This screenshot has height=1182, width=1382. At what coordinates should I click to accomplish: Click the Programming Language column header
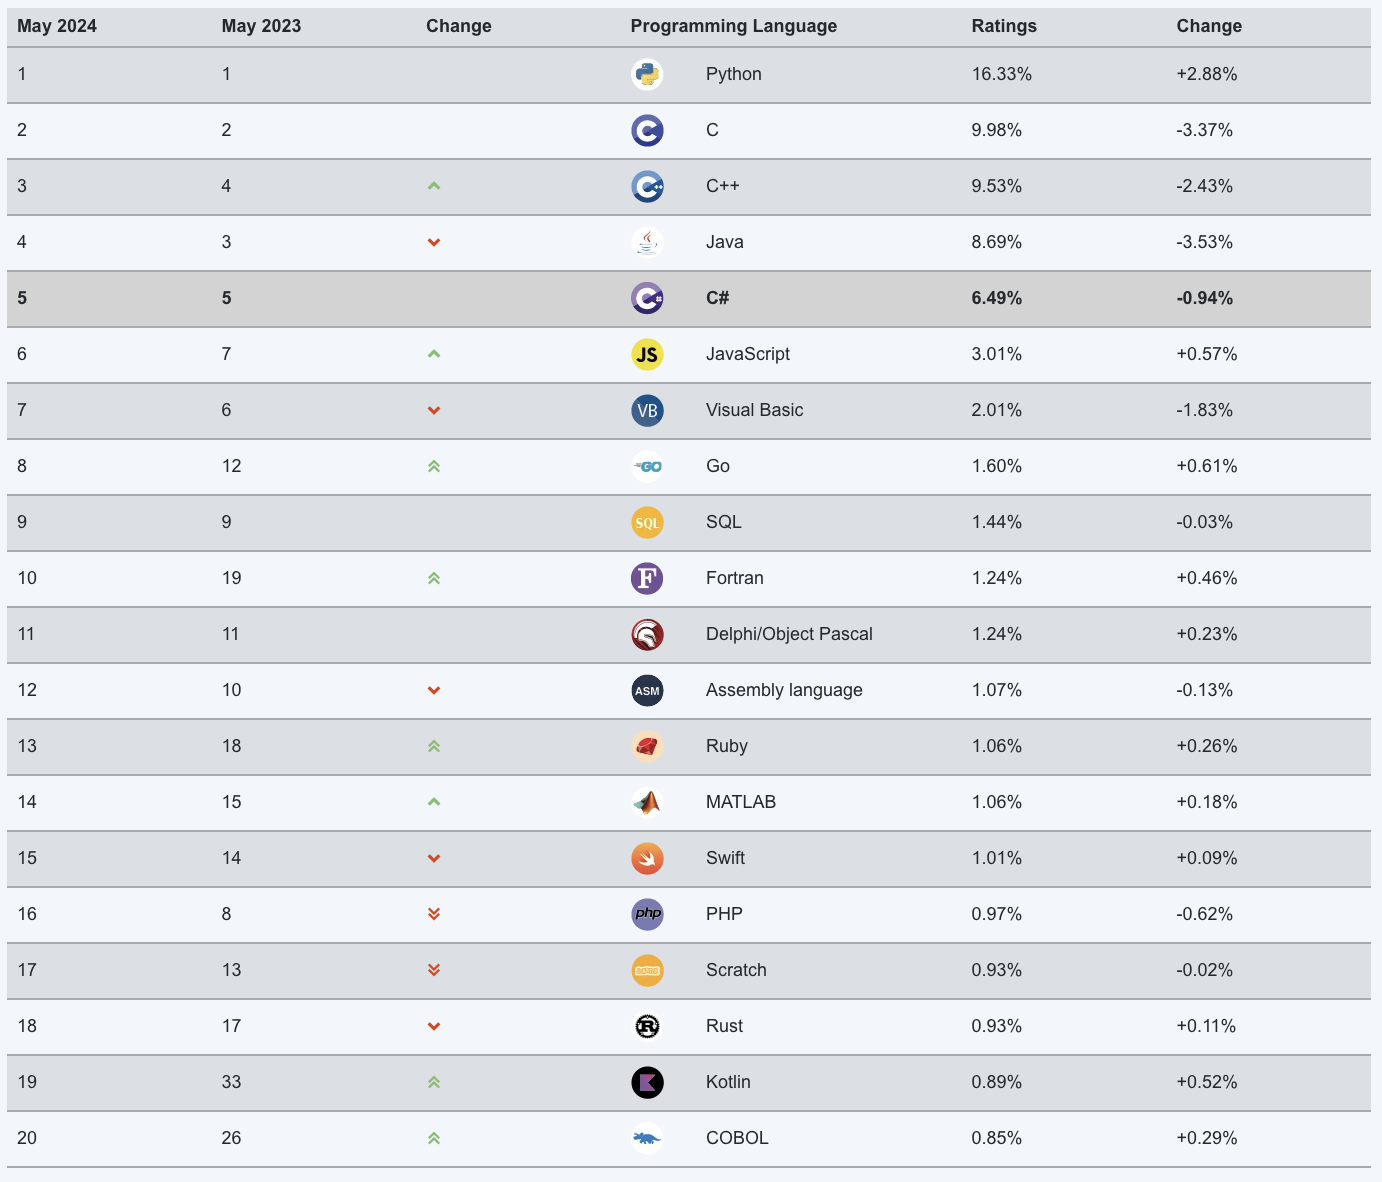733,26
